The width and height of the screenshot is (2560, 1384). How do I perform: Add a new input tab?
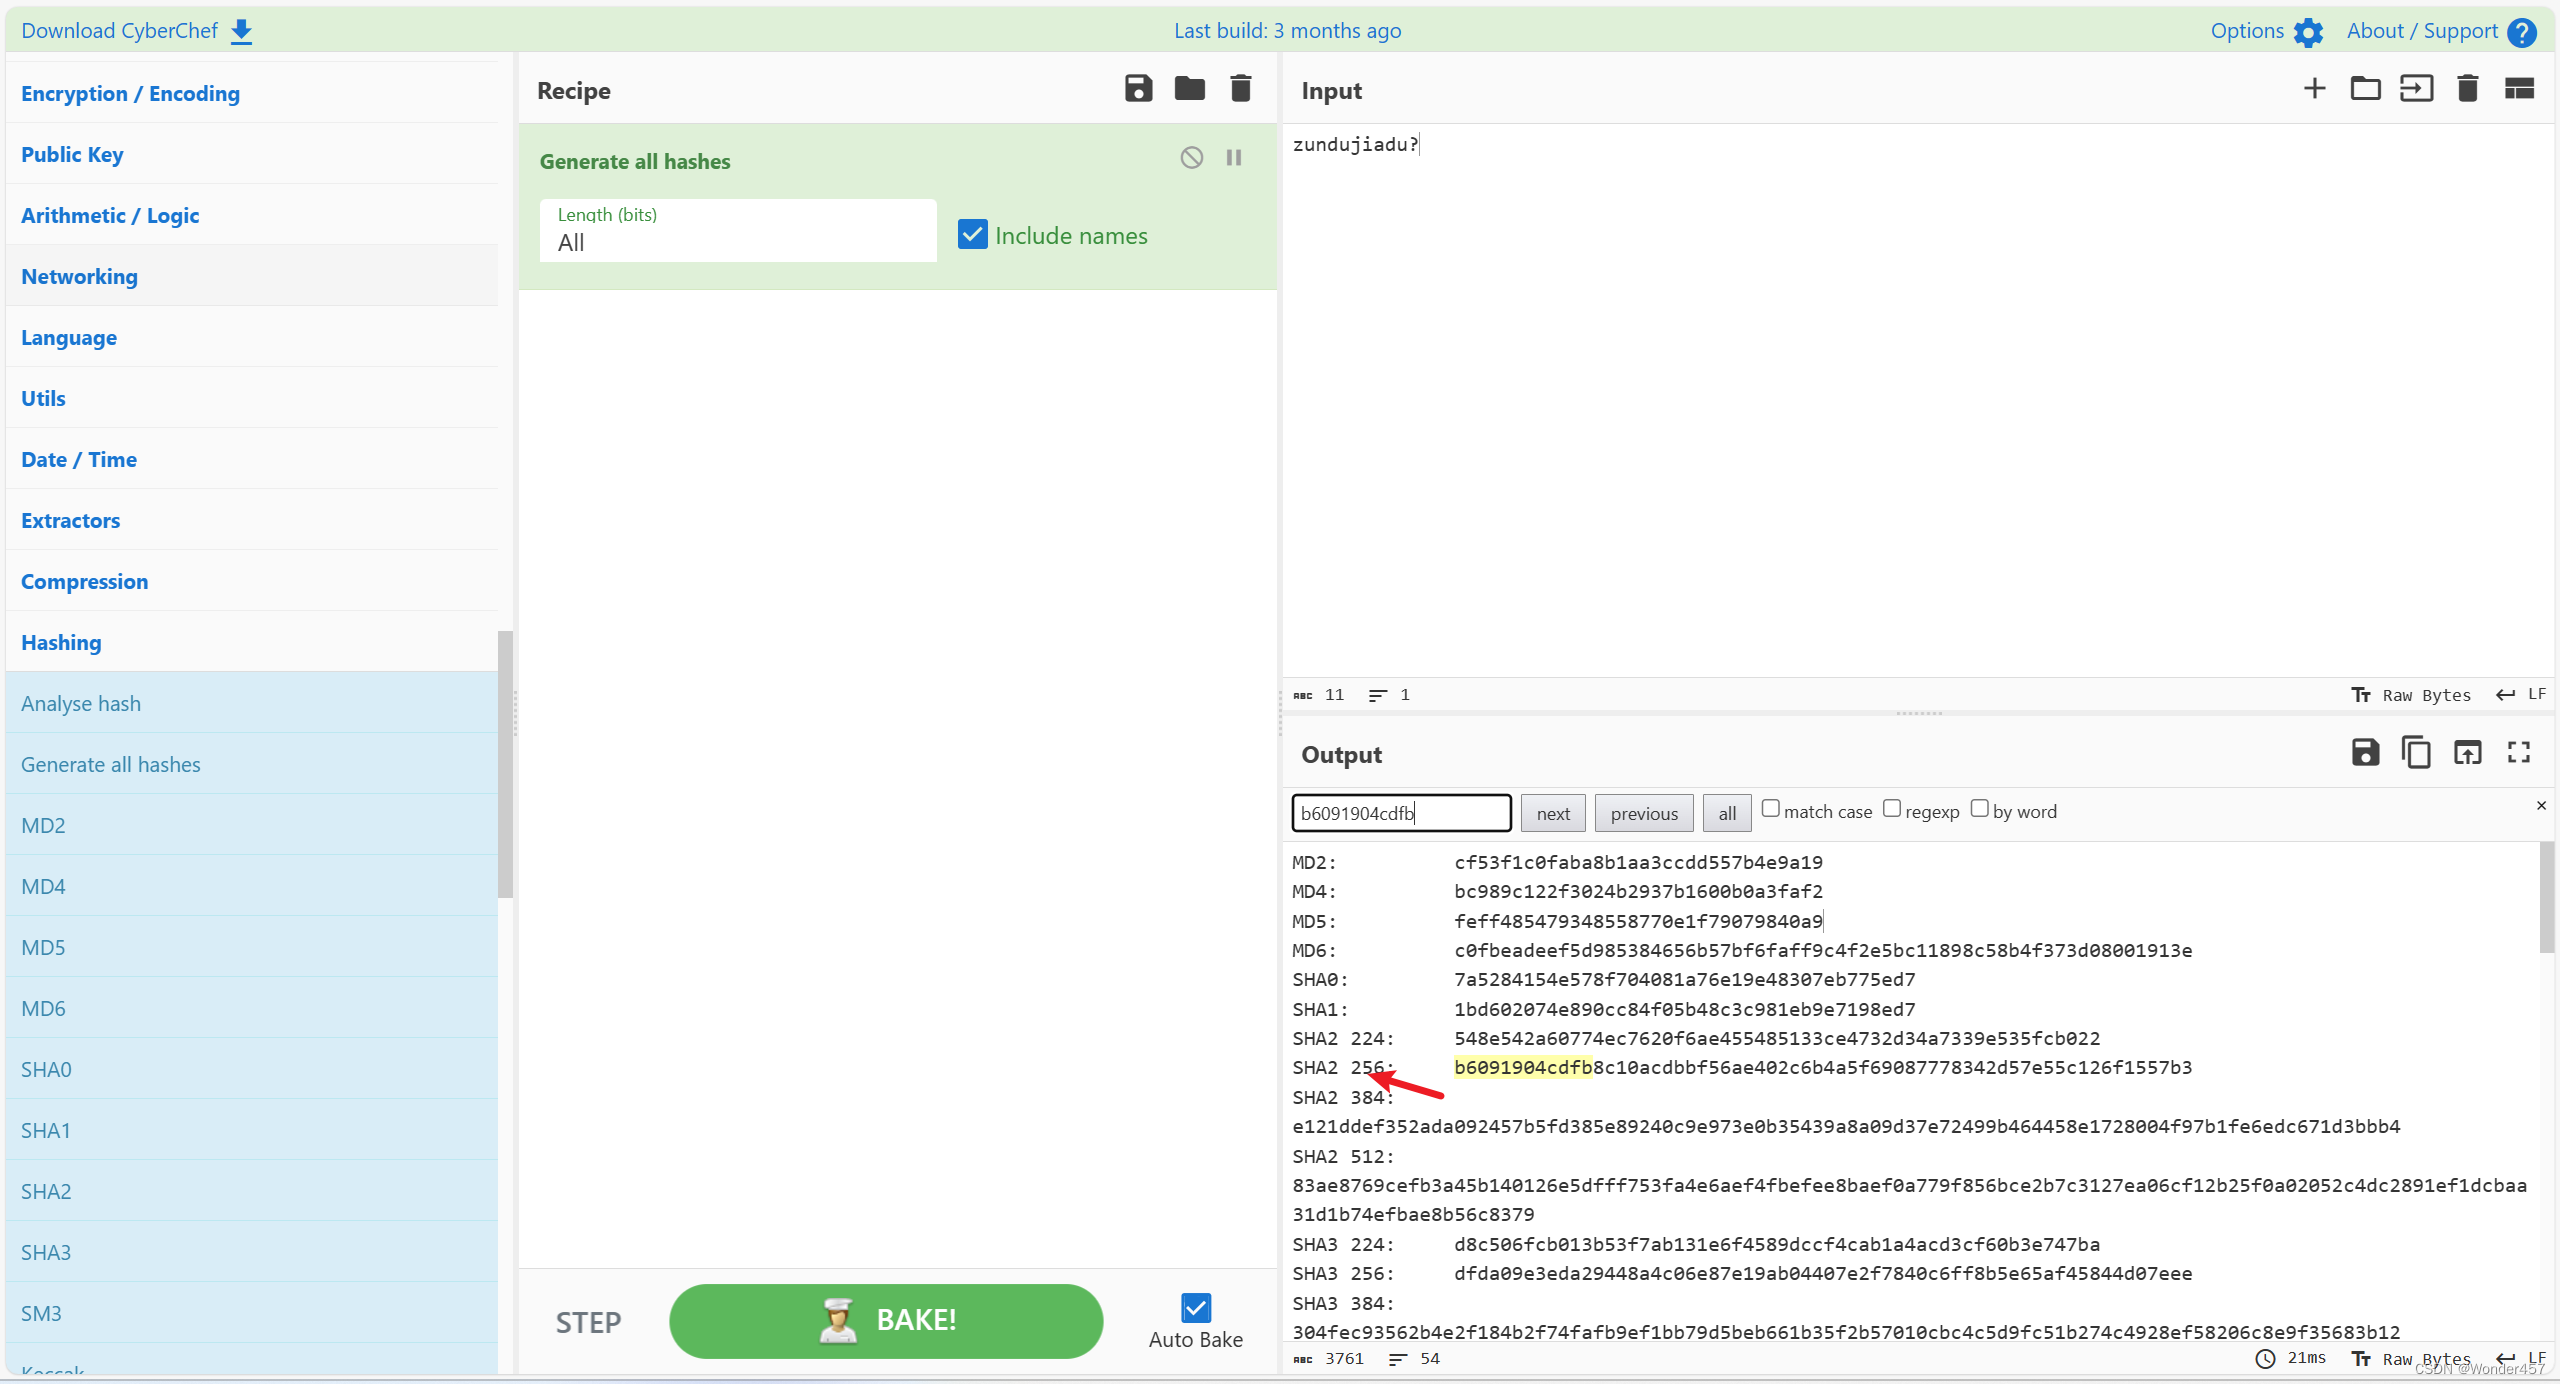(x=2314, y=89)
